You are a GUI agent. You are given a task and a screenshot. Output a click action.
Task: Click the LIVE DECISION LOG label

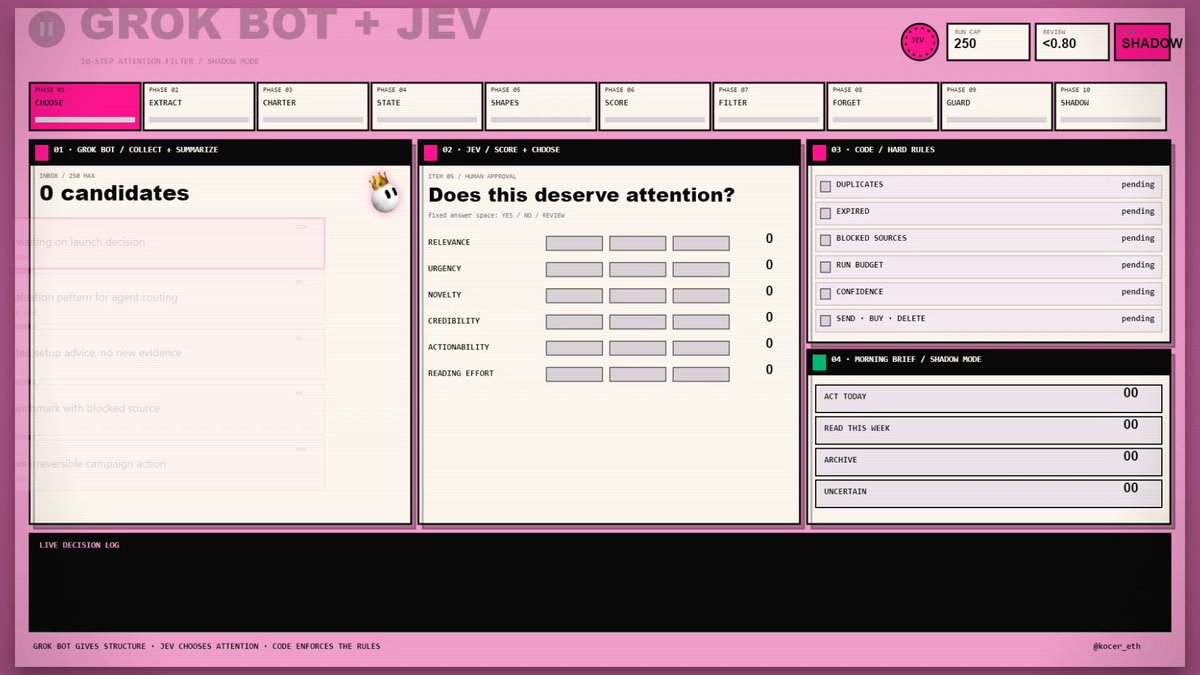tap(79, 545)
